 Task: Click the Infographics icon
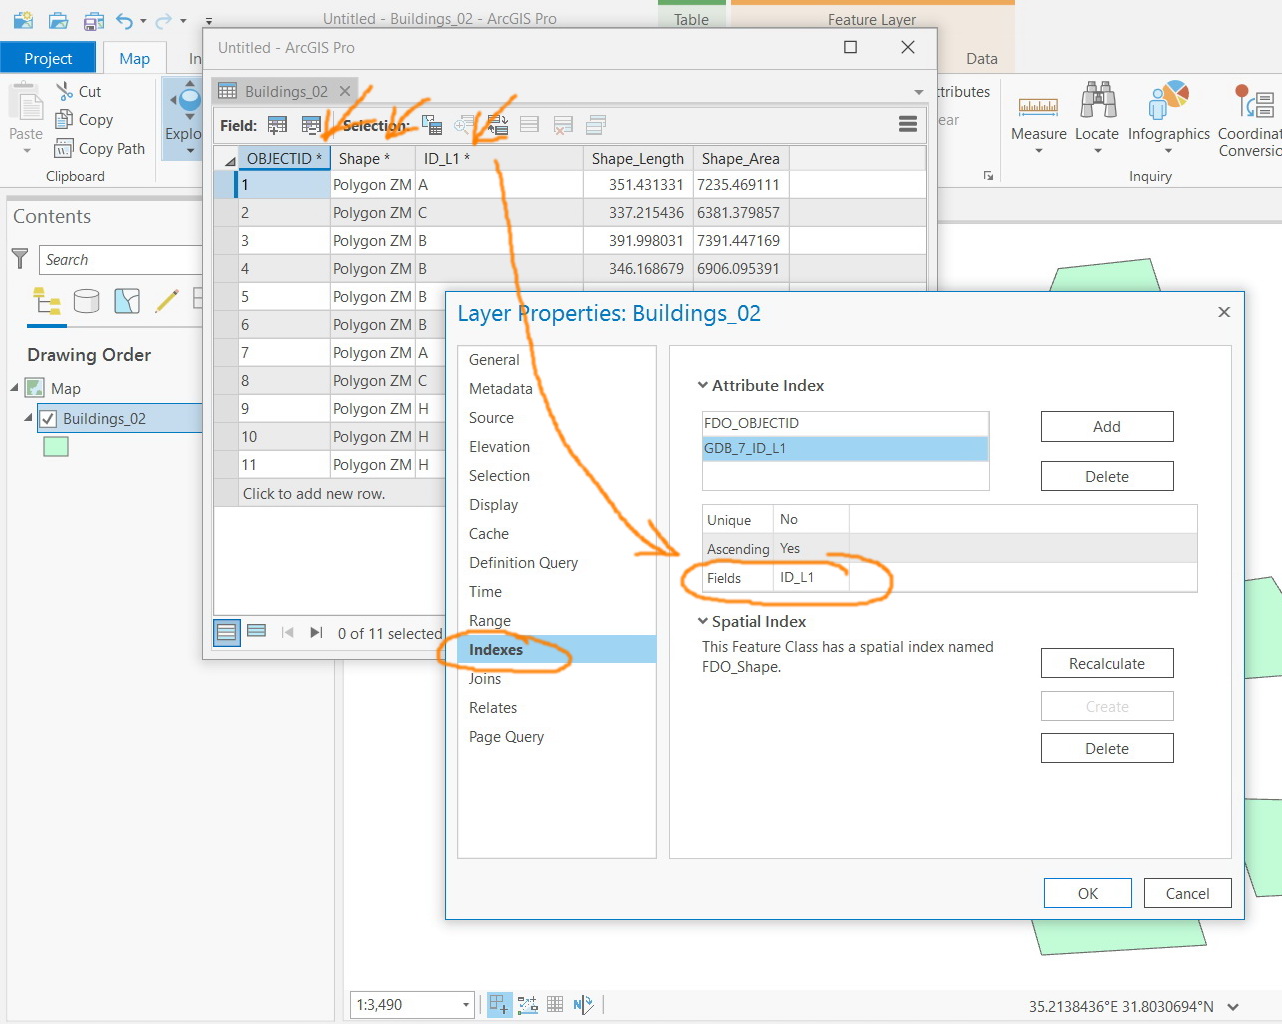coord(1169,100)
